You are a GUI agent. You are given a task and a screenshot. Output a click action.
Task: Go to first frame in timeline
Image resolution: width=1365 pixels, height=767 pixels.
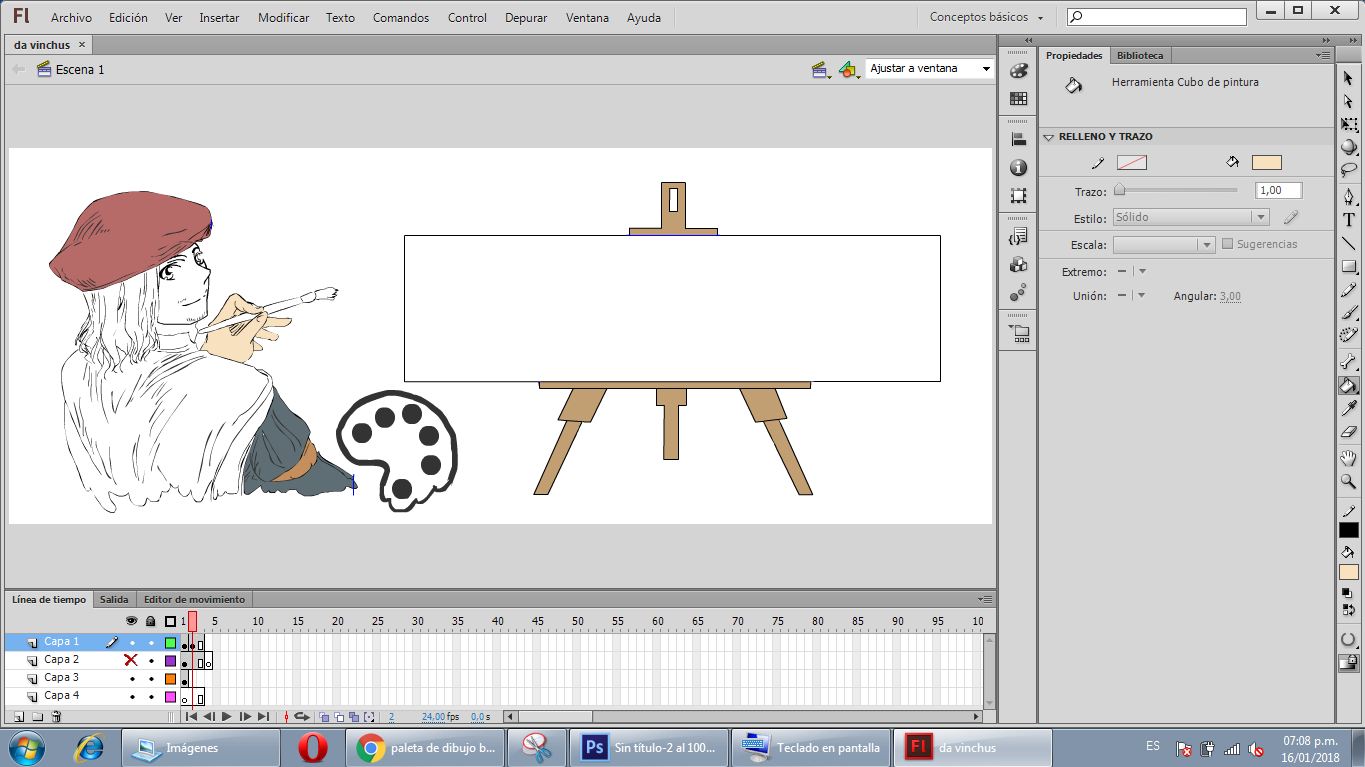point(191,717)
